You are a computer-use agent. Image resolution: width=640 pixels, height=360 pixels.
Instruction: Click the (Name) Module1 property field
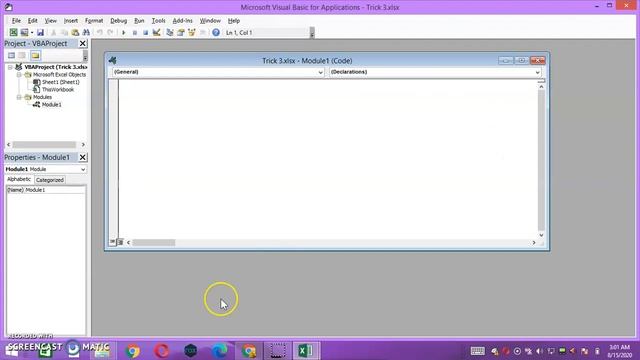coord(46,190)
